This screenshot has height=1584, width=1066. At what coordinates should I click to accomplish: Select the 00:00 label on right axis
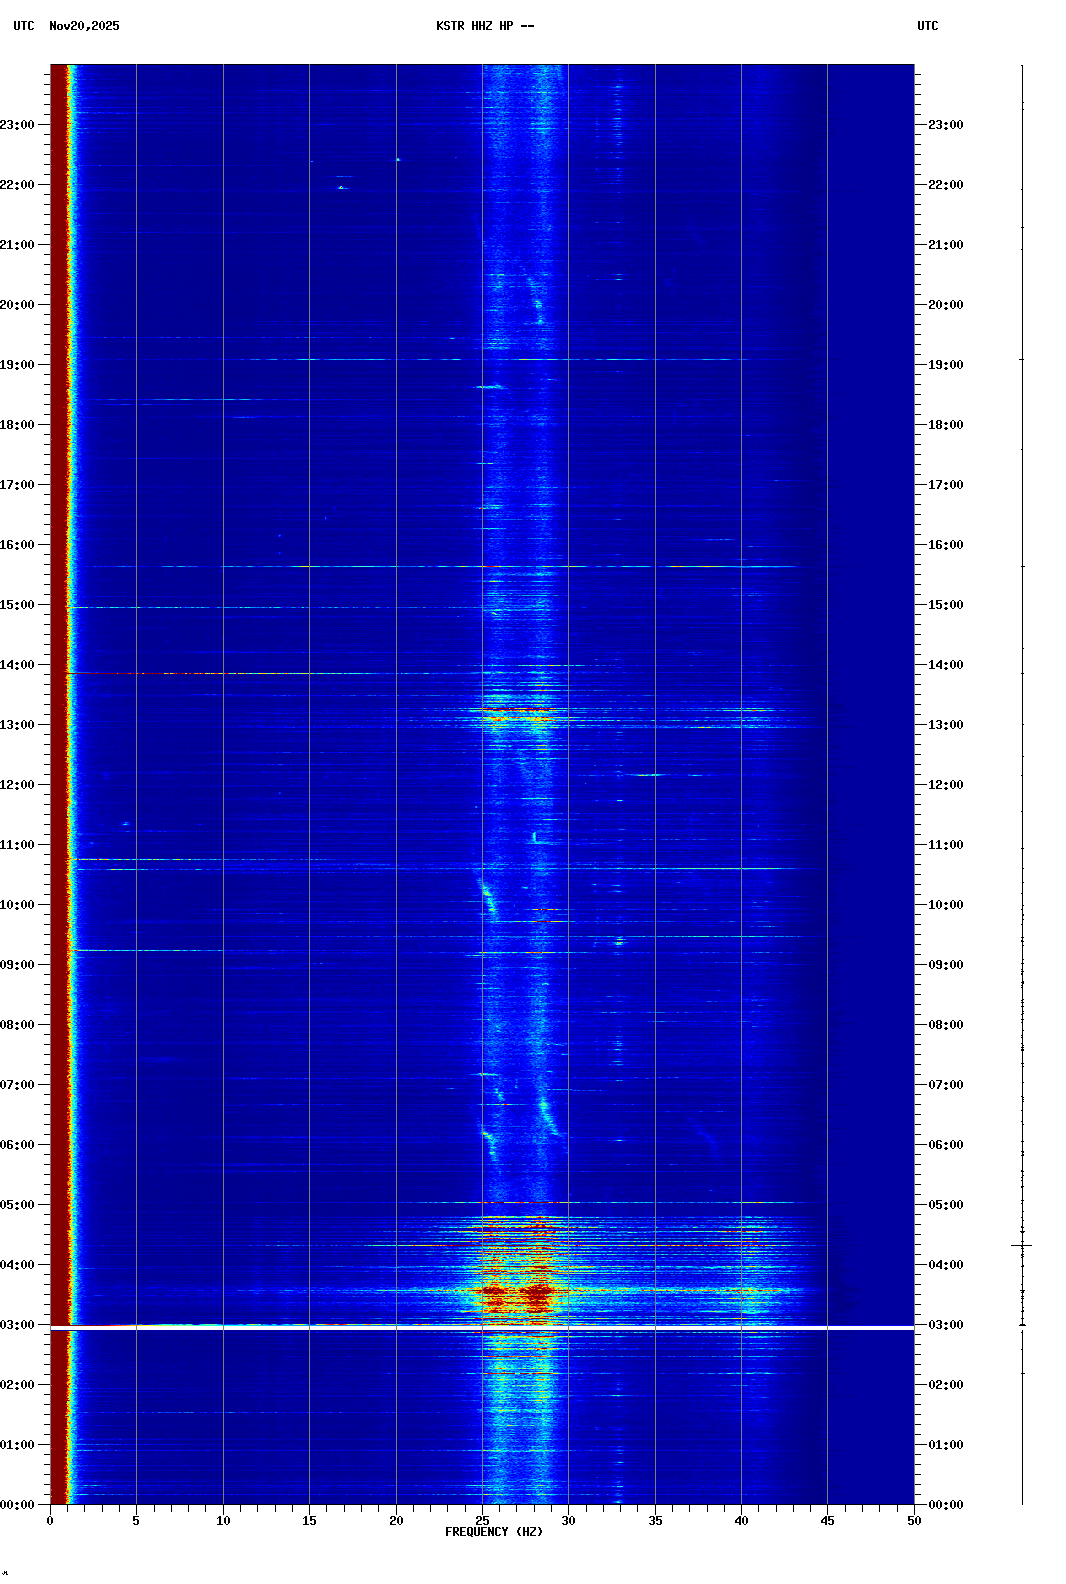[945, 1505]
